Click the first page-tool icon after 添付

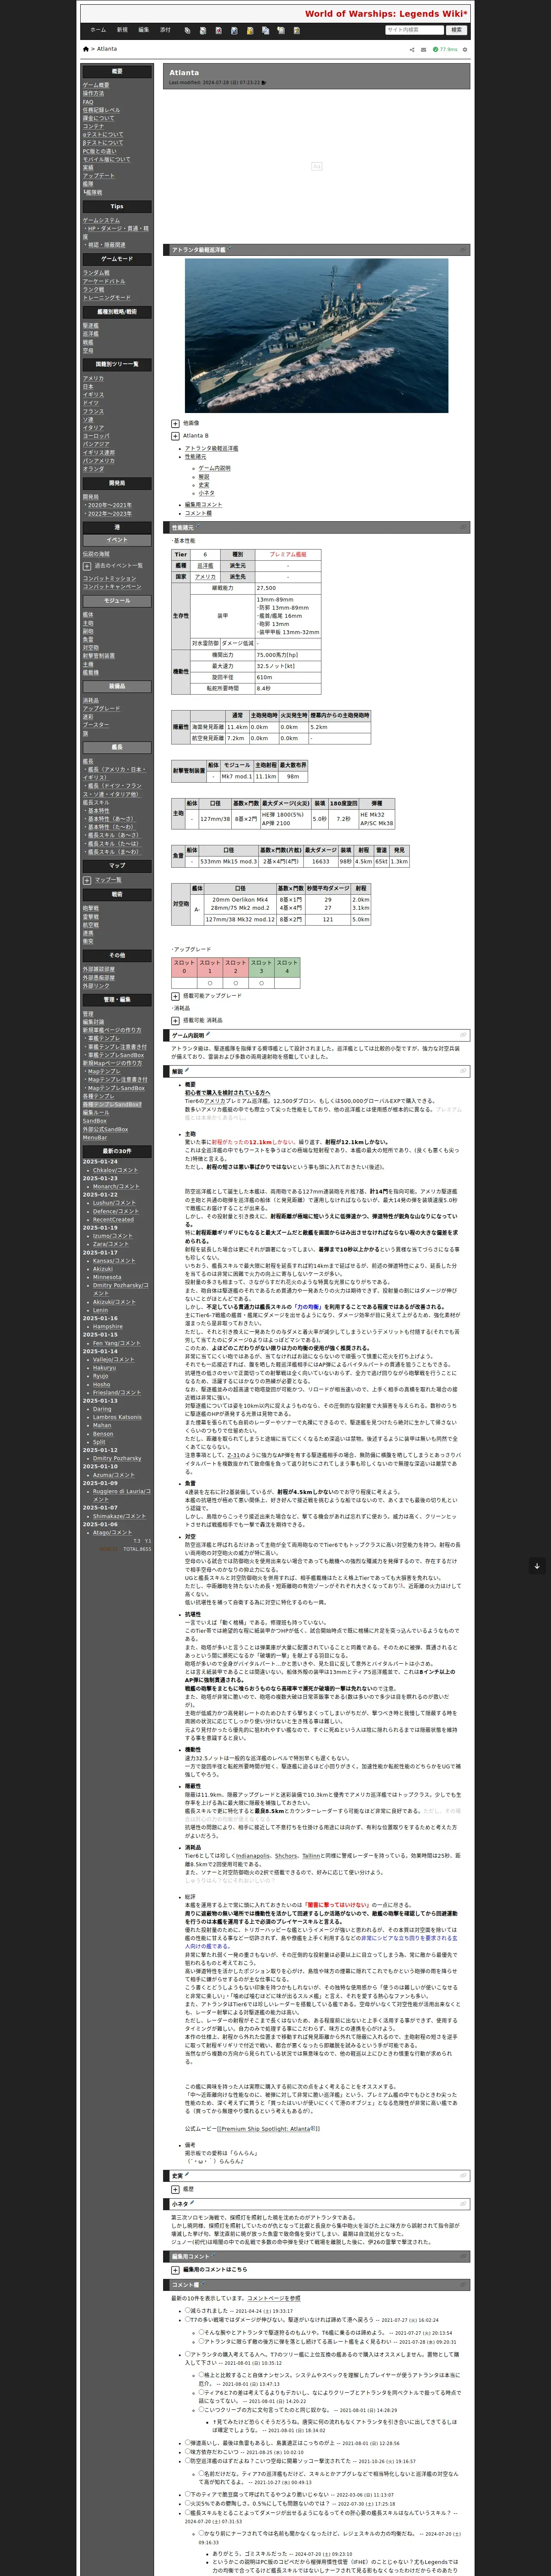[x=187, y=30]
